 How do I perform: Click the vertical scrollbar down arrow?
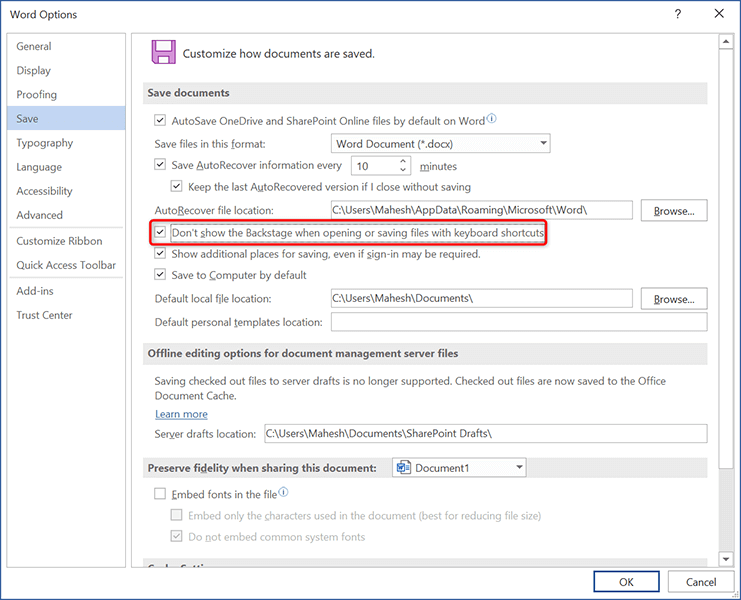(x=724, y=559)
